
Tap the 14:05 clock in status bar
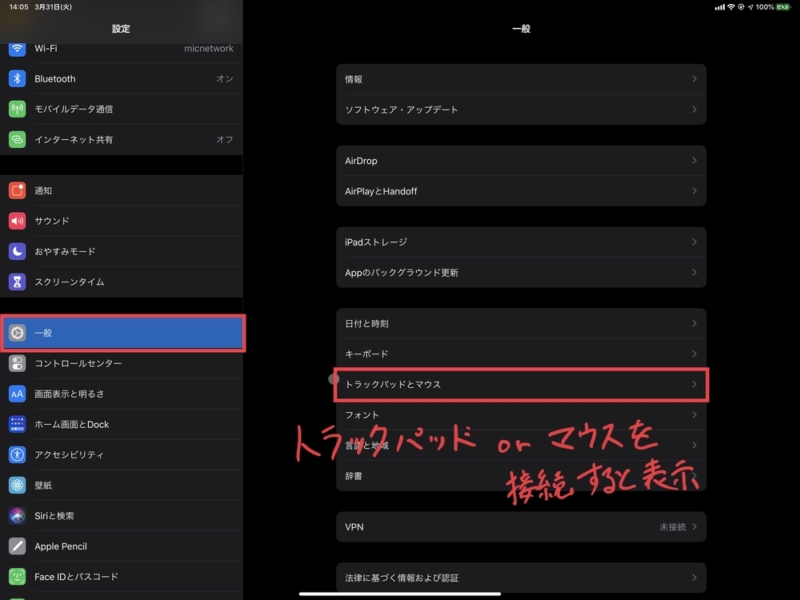(x=19, y=7)
